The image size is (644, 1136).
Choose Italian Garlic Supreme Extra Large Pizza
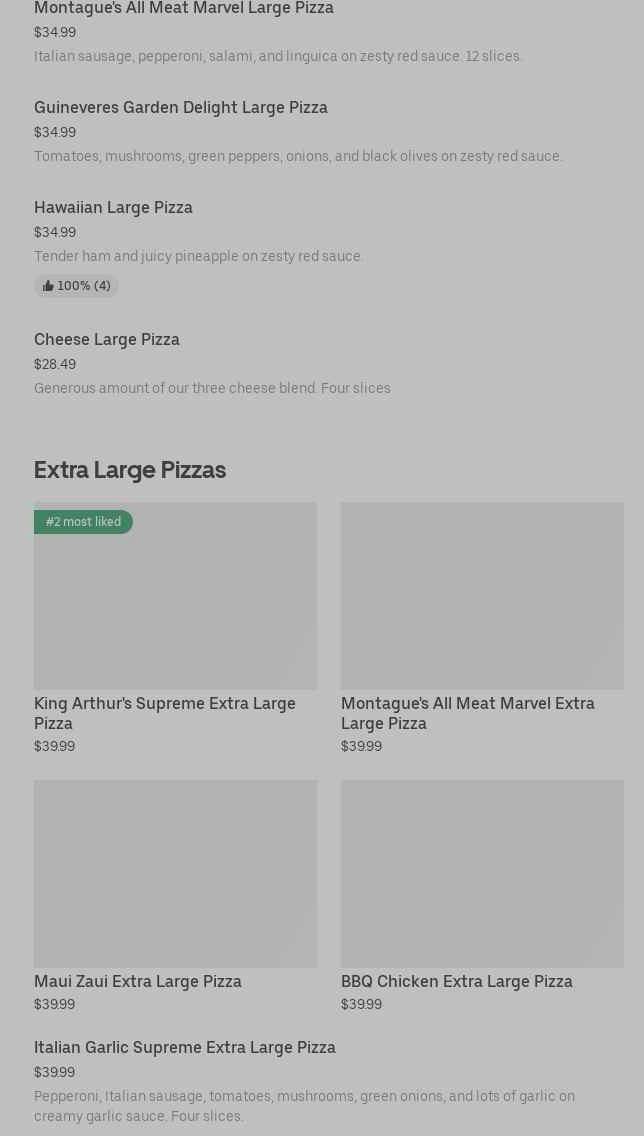(x=185, y=1047)
